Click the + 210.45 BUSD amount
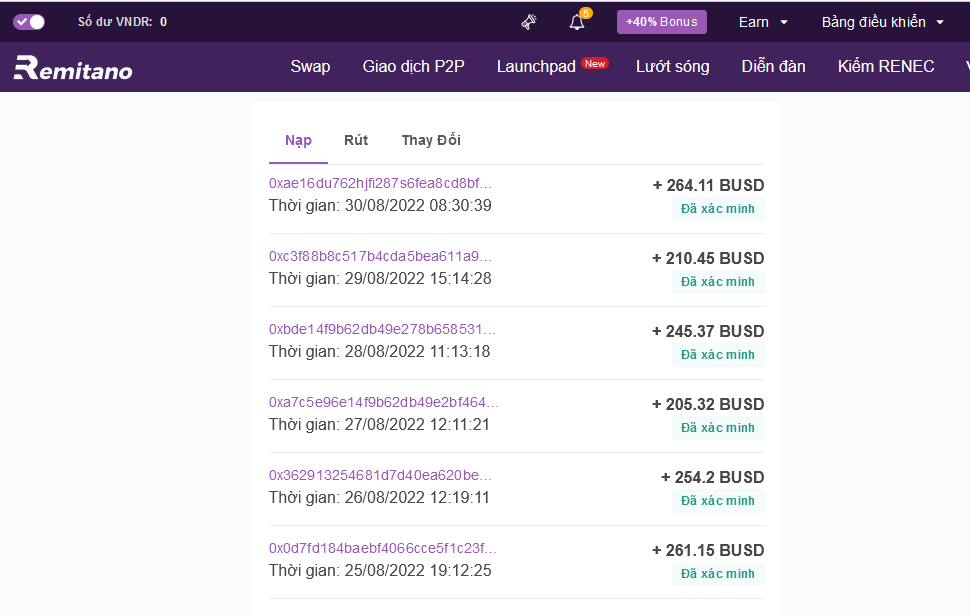The height and width of the screenshot is (615, 970). pyautogui.click(x=708, y=258)
